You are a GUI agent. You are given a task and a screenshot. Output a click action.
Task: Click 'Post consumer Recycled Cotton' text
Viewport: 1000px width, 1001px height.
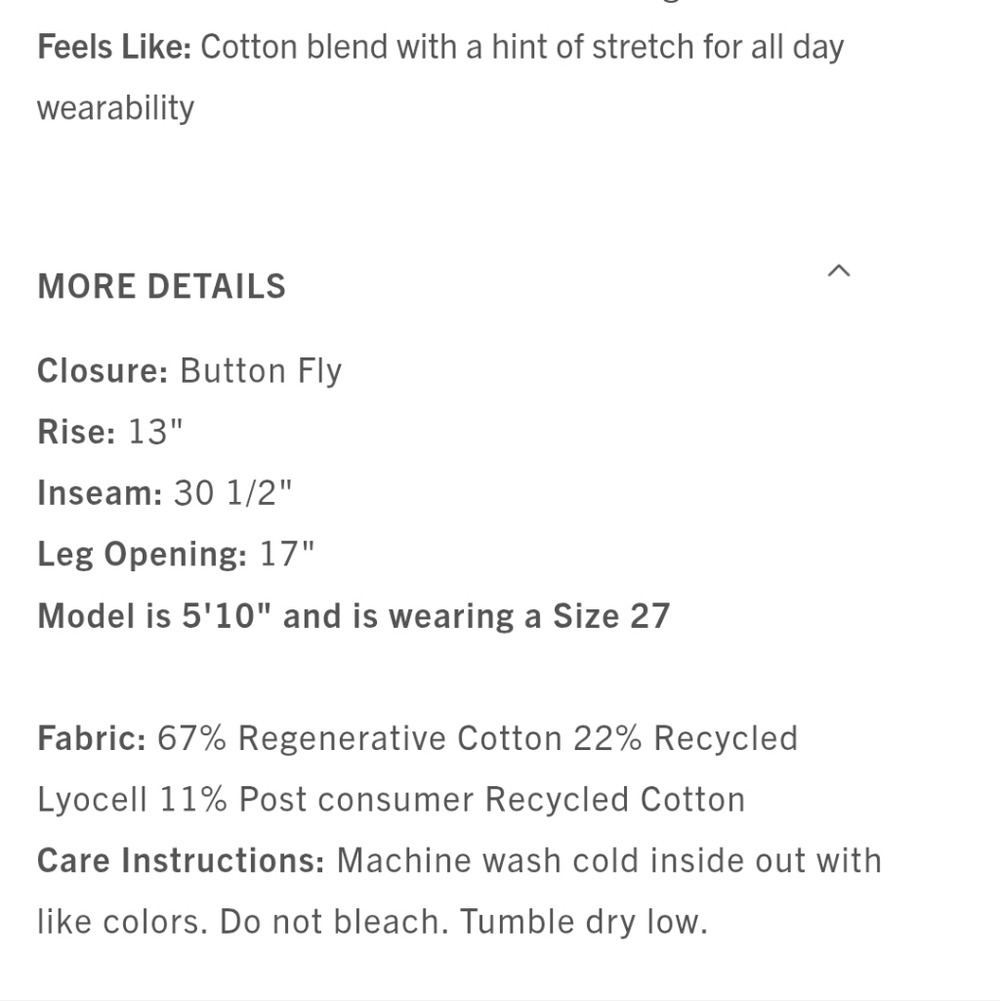pyautogui.click(x=492, y=799)
